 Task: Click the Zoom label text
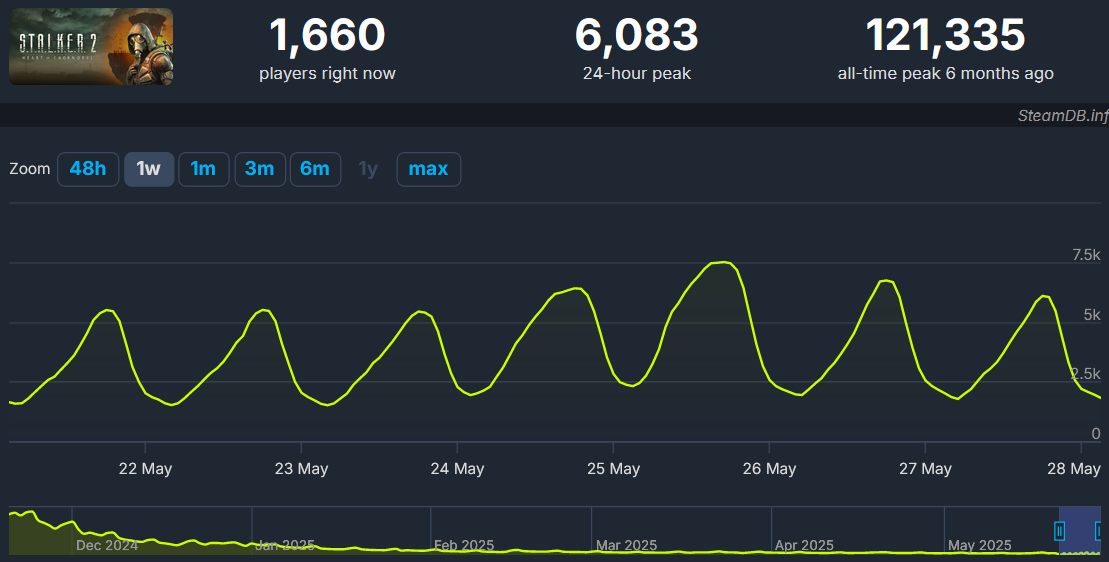point(30,169)
